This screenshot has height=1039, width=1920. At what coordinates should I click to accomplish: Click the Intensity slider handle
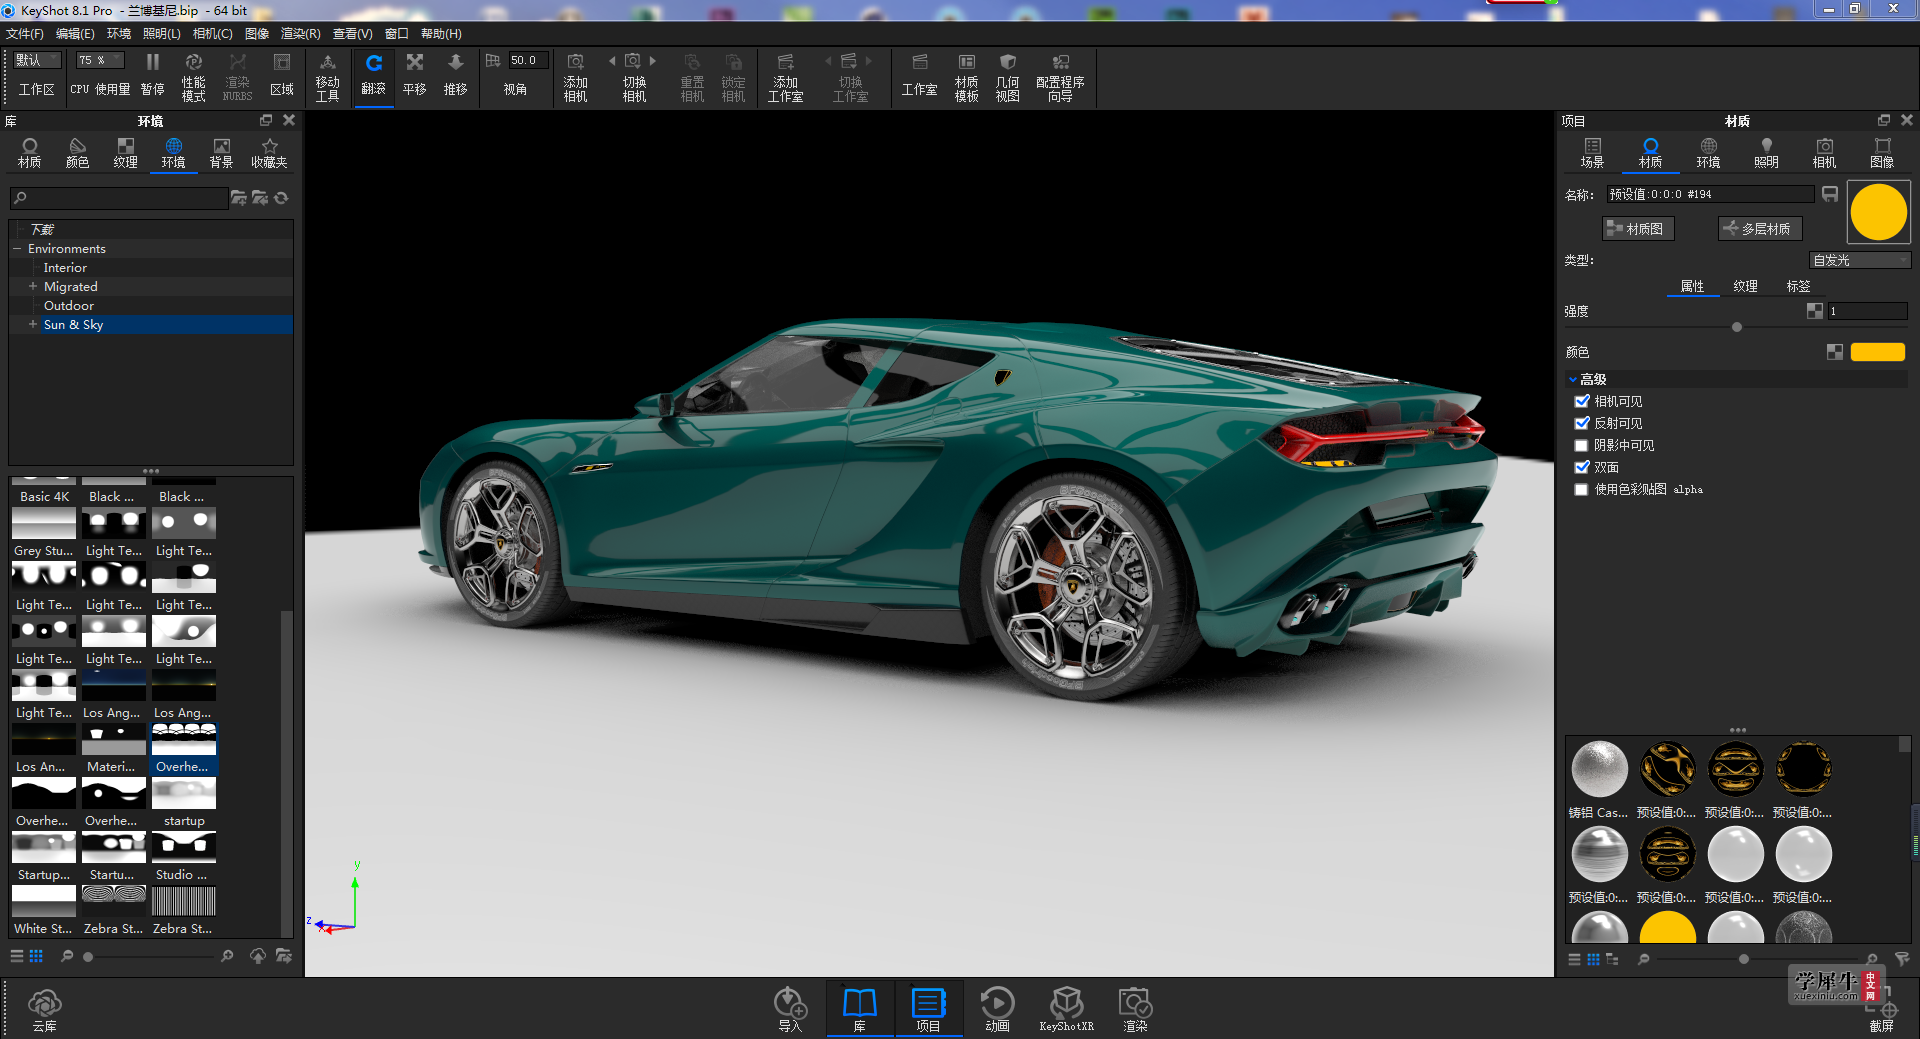(1737, 327)
